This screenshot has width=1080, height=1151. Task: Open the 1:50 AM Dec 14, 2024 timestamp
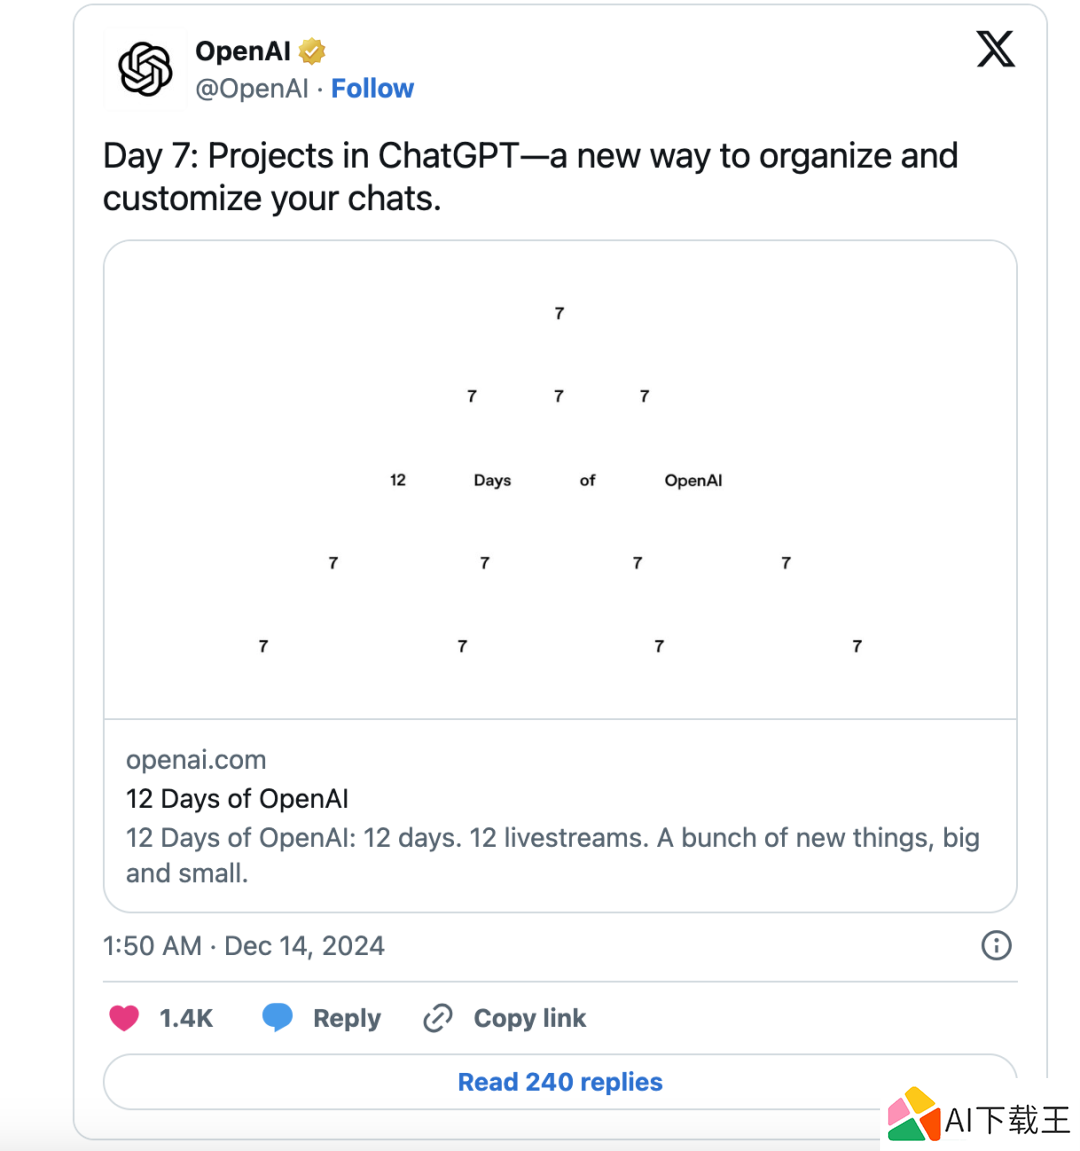pos(244,945)
